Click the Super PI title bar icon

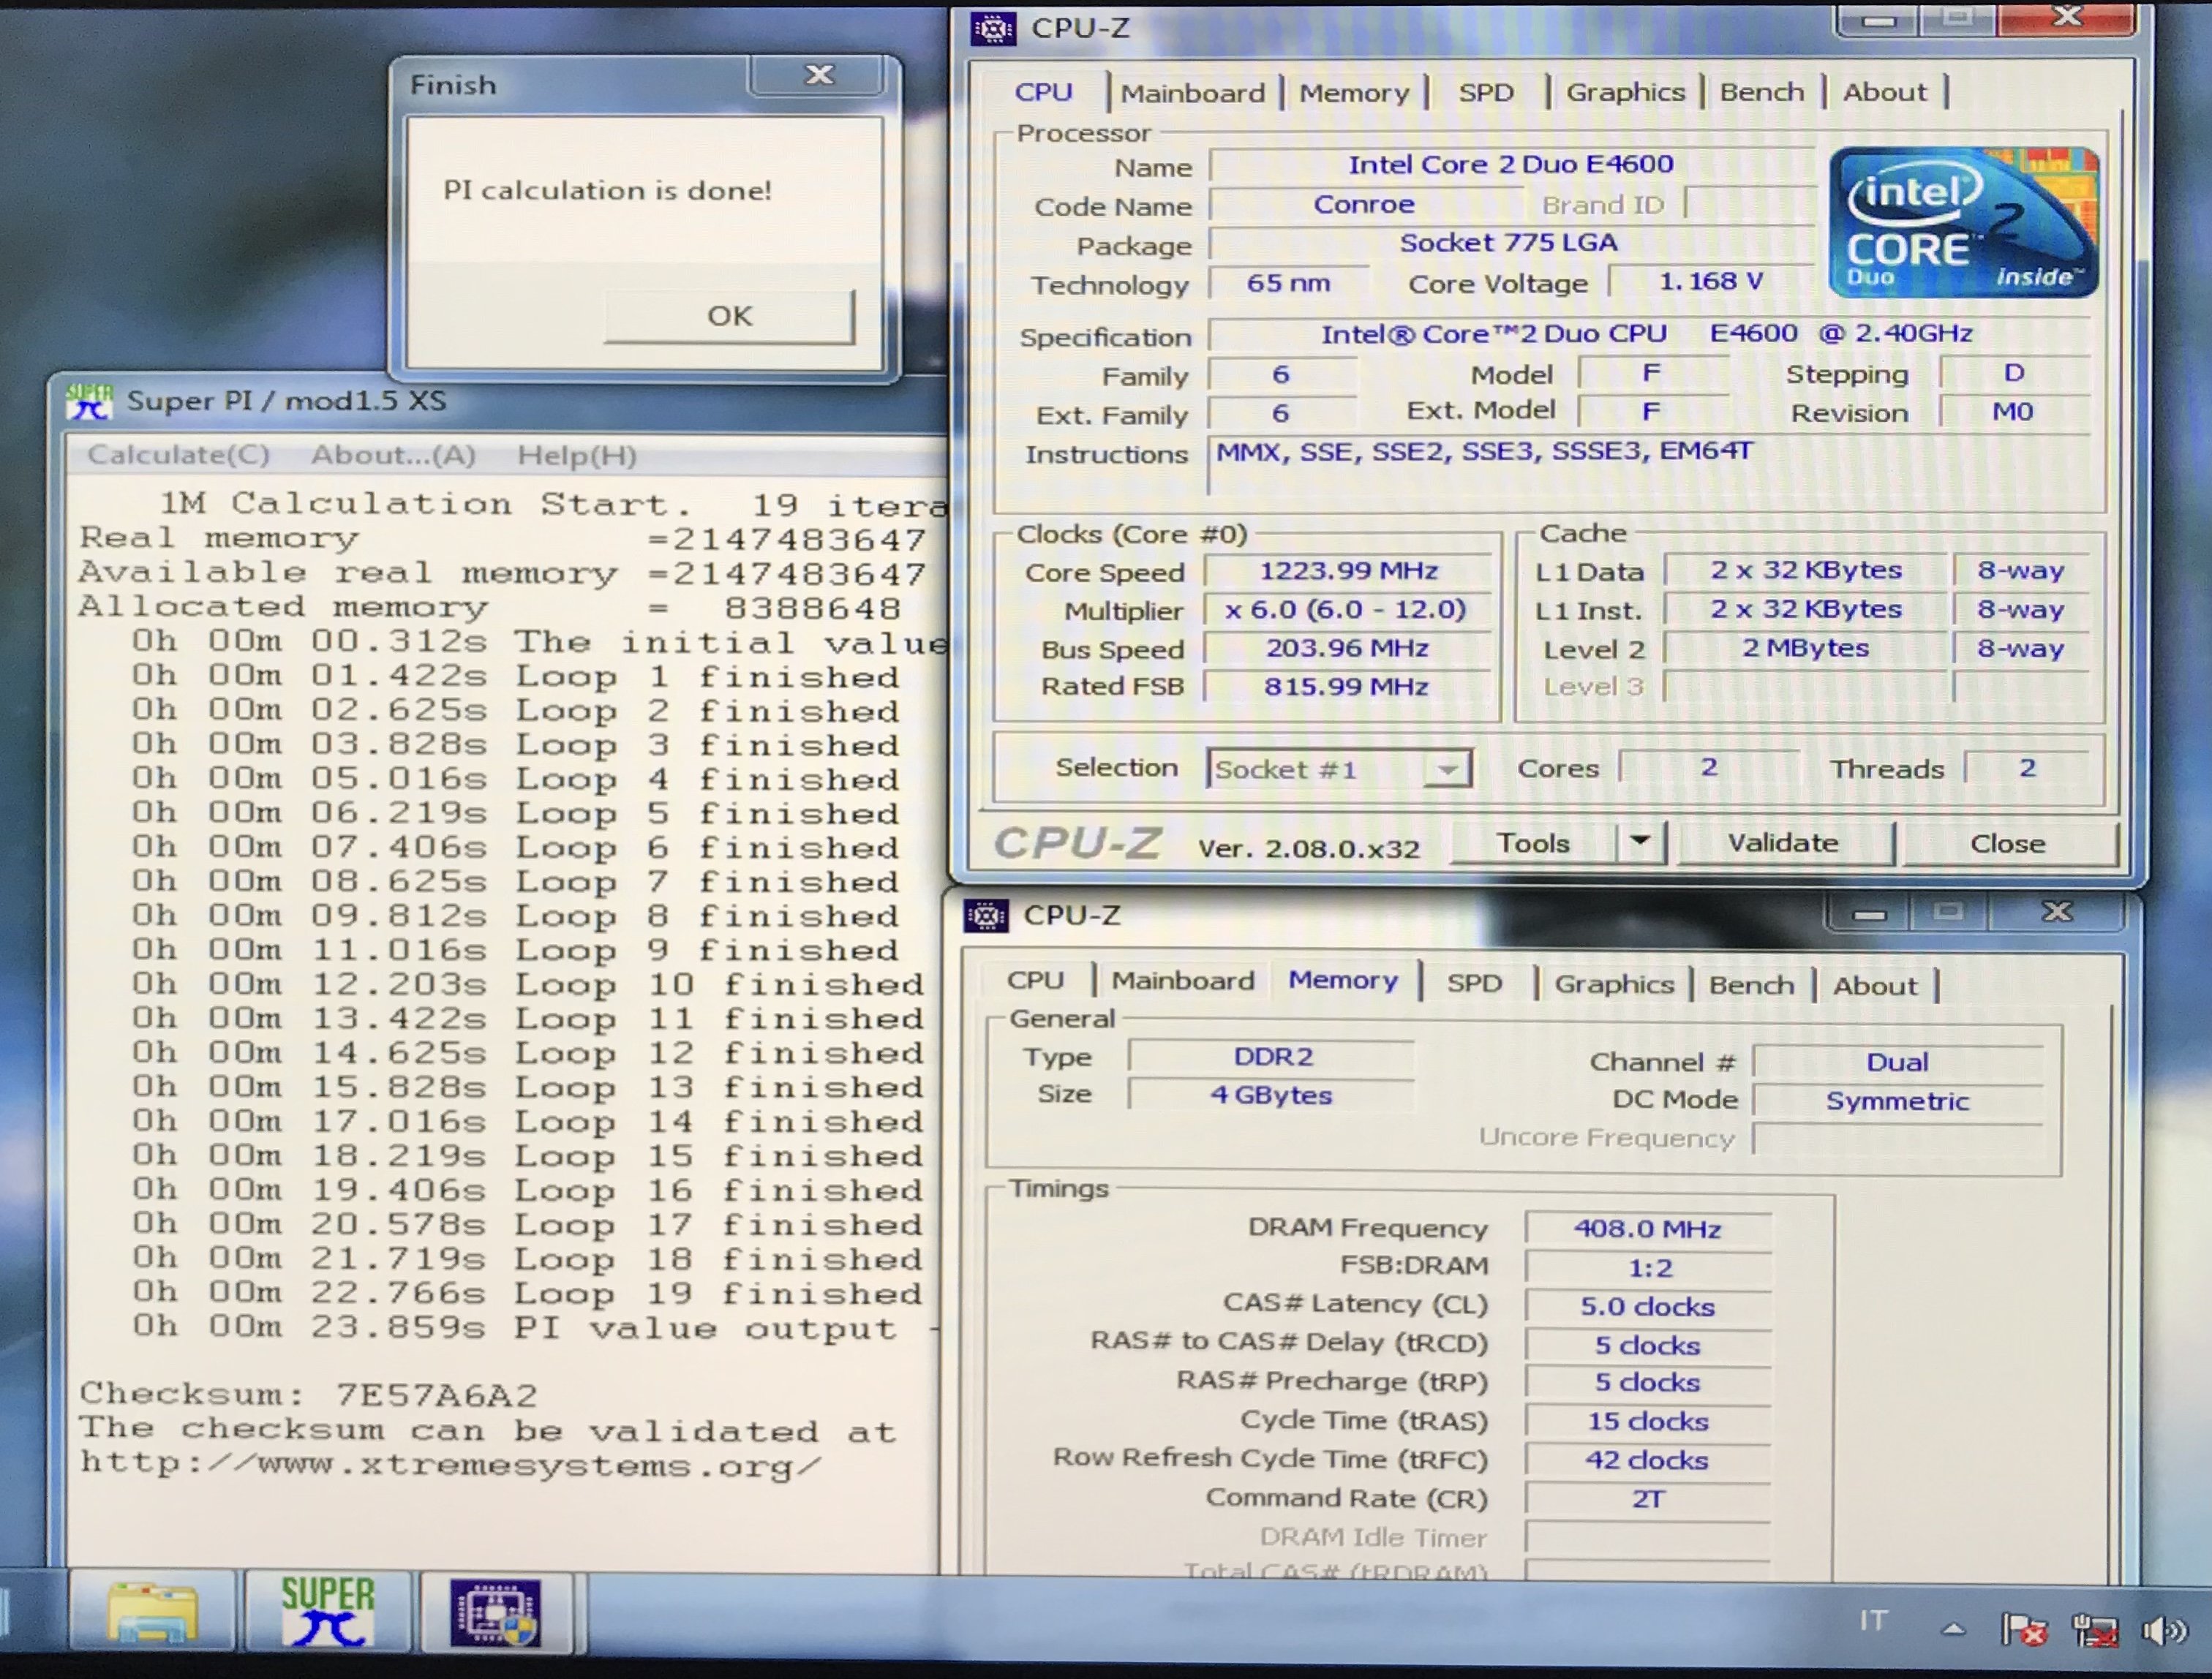pyautogui.click(x=90, y=402)
